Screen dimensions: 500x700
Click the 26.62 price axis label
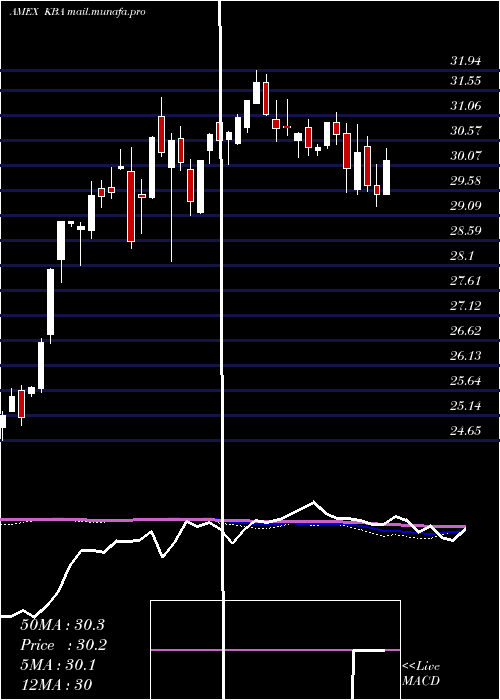(x=465, y=331)
